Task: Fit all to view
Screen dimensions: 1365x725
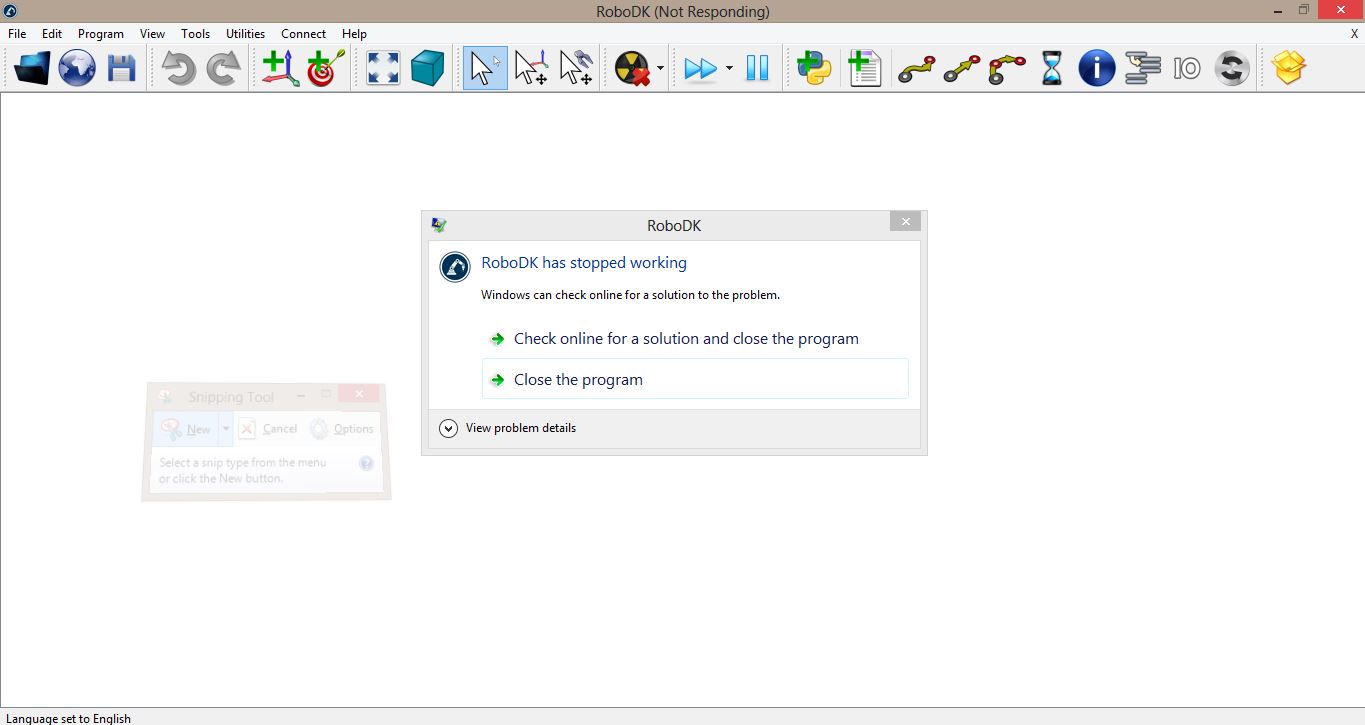Action: point(383,69)
